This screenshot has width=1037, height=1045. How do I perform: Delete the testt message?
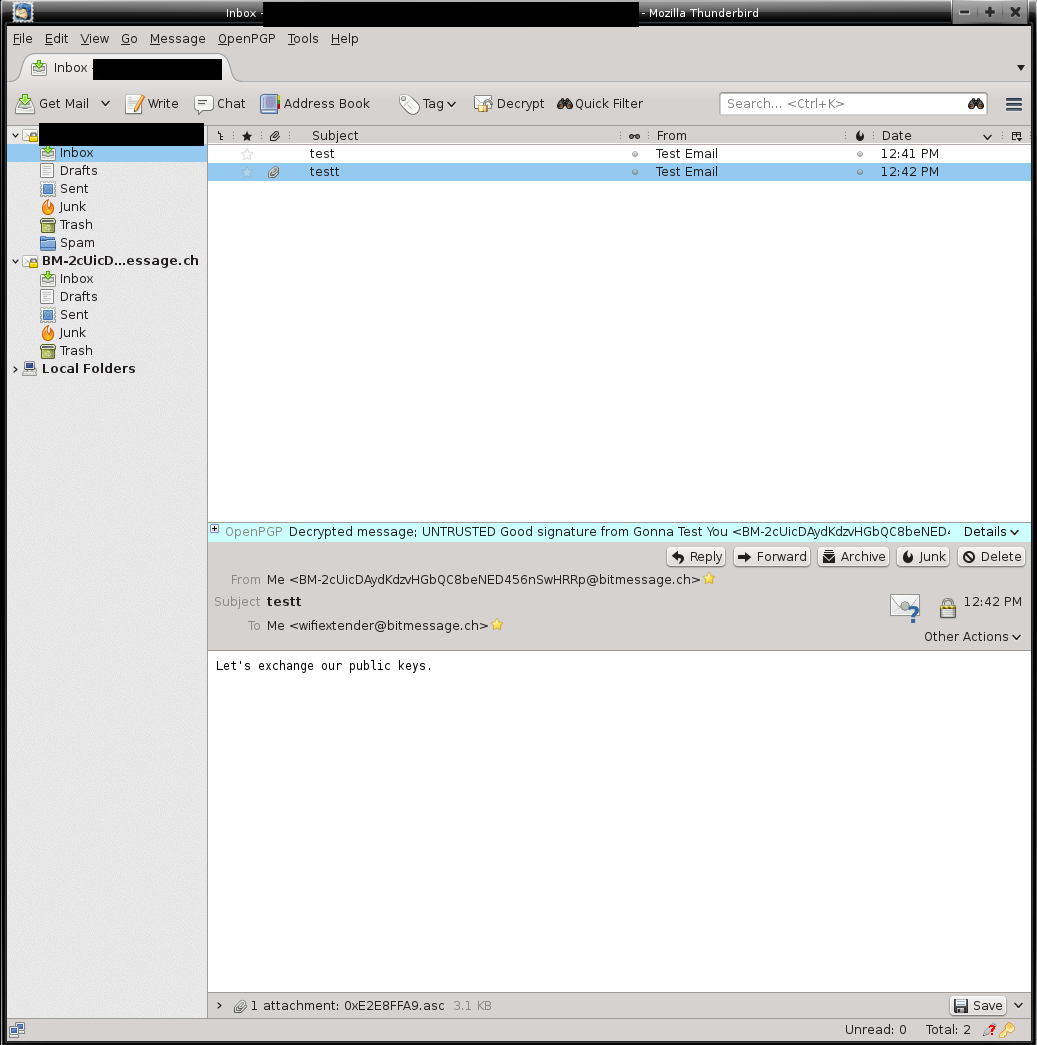pos(992,556)
